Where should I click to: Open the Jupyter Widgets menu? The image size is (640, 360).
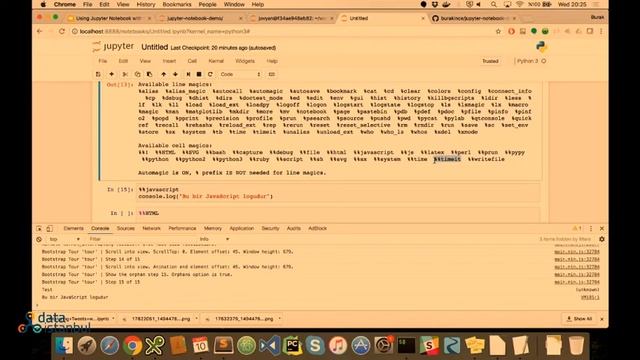coord(245,61)
